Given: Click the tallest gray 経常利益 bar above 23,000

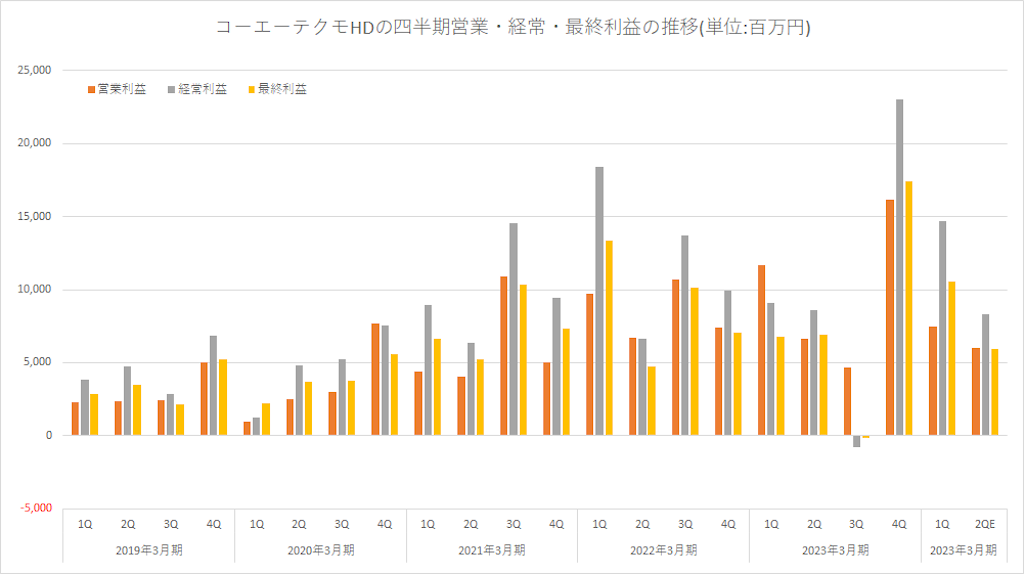Looking at the screenshot, I should [899, 267].
